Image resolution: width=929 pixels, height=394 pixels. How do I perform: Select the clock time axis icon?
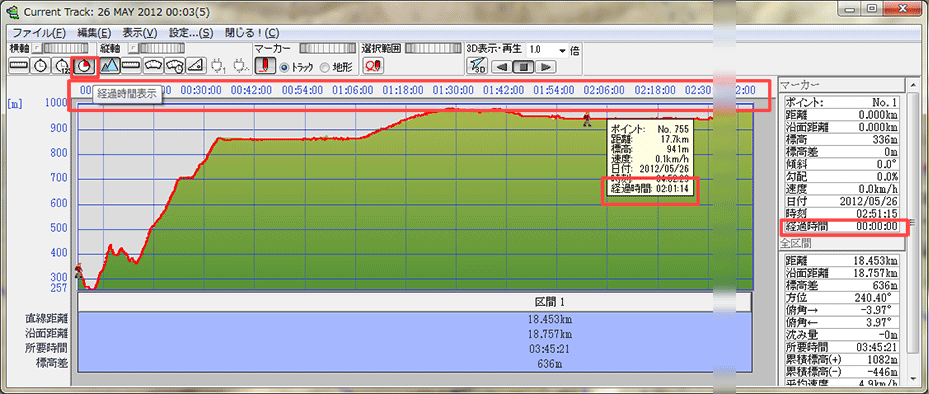pyautogui.click(x=41, y=66)
